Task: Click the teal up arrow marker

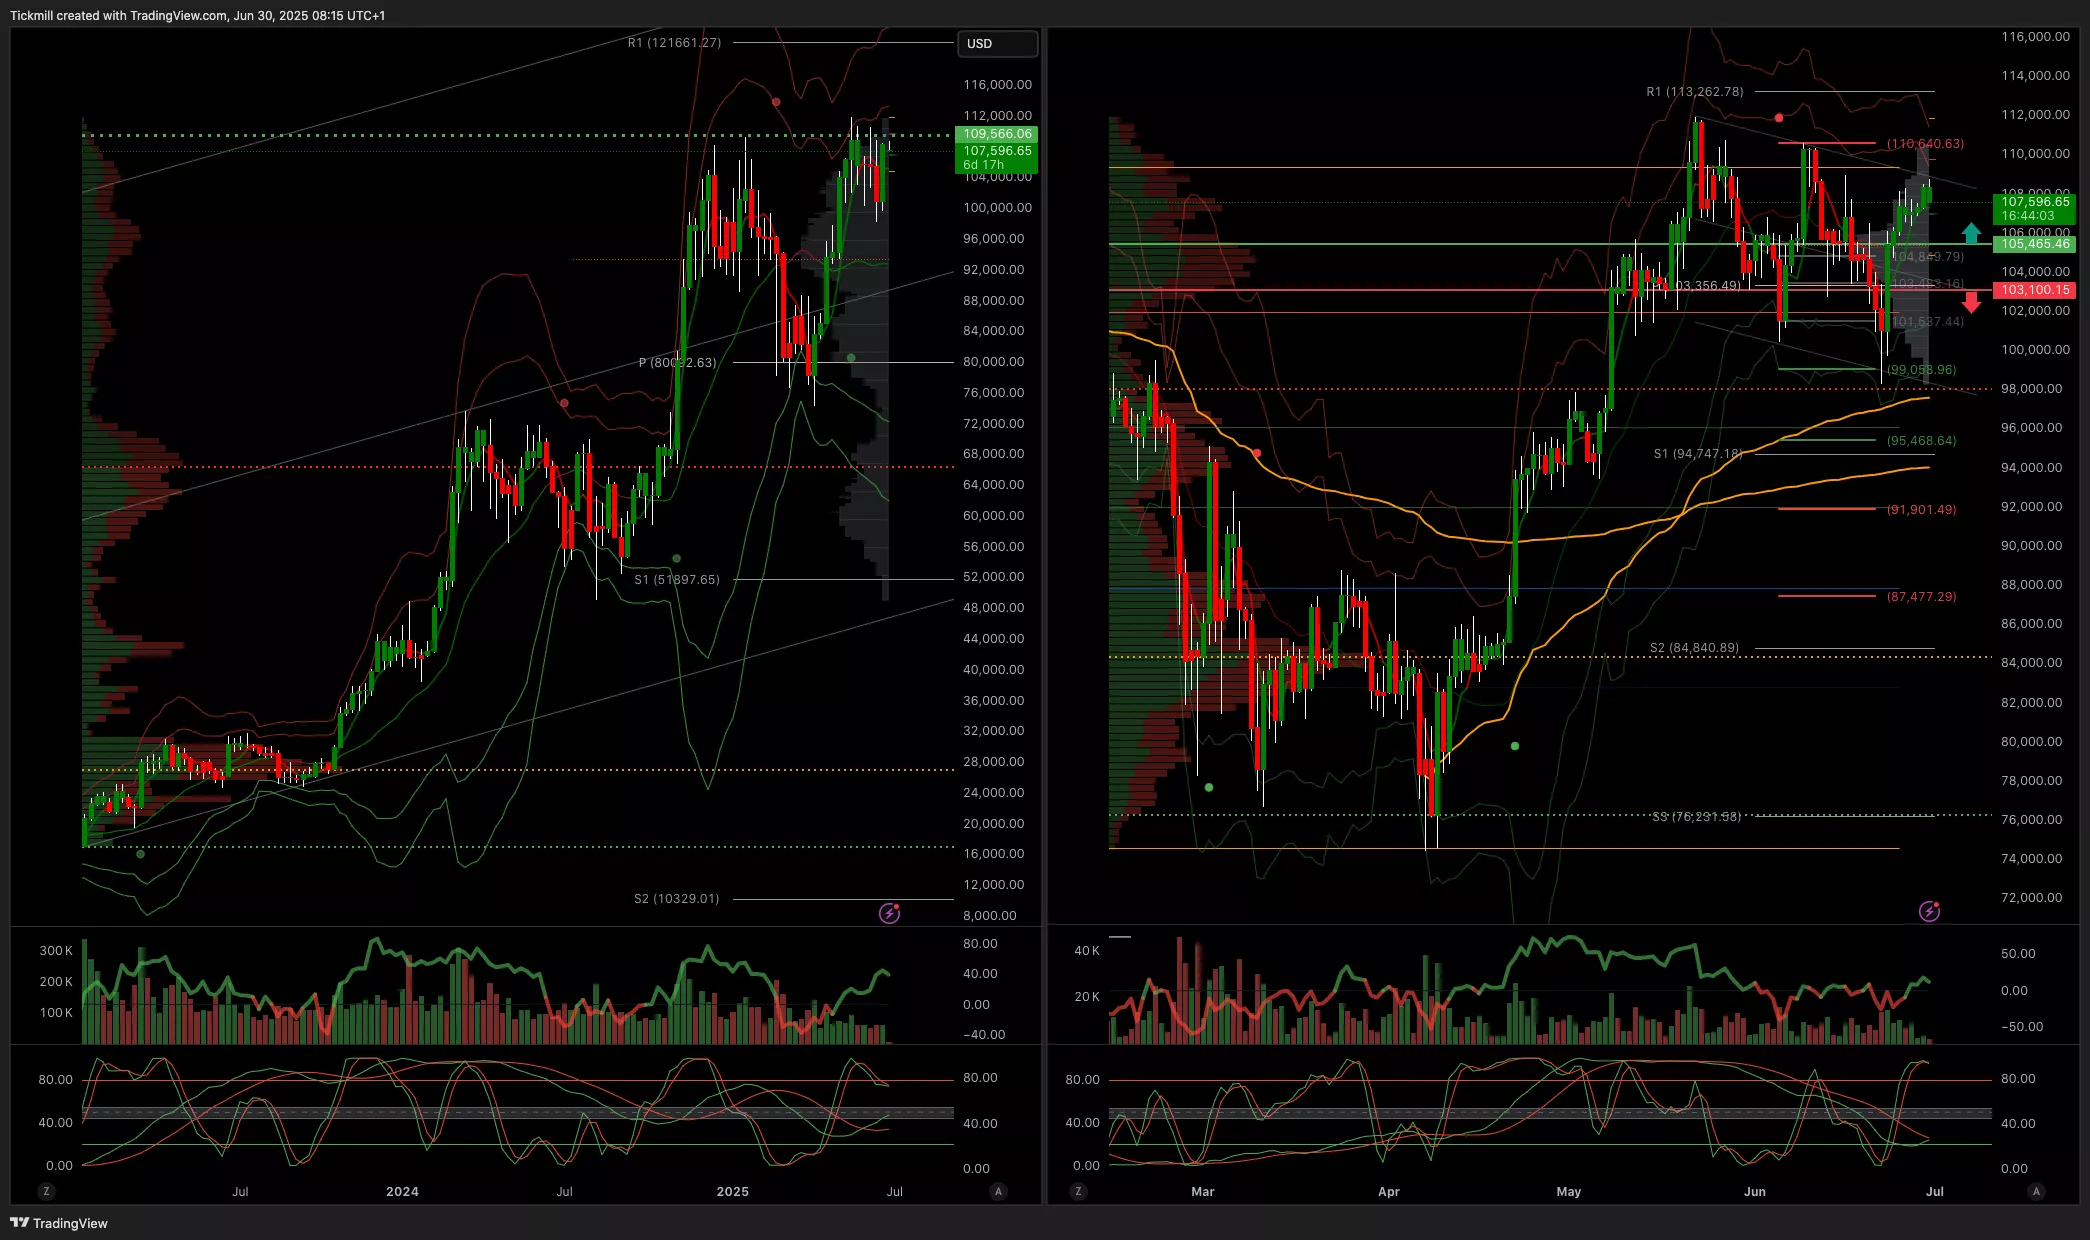Action: 1971,234
